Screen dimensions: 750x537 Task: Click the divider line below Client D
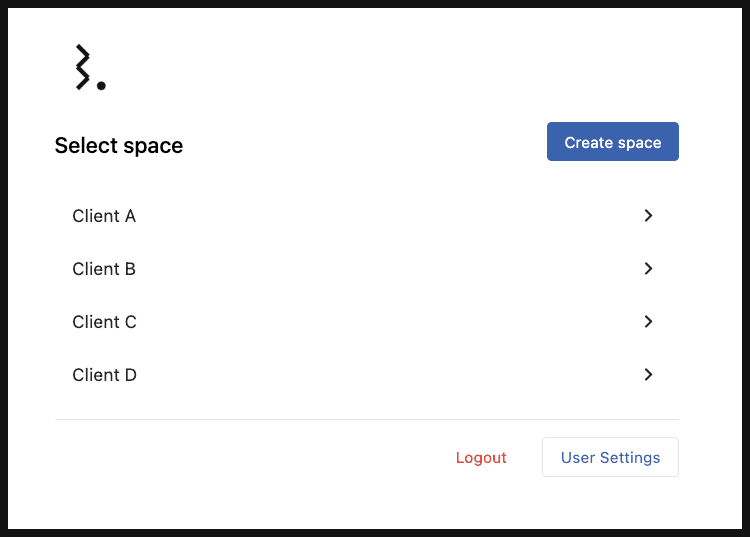[x=366, y=419]
